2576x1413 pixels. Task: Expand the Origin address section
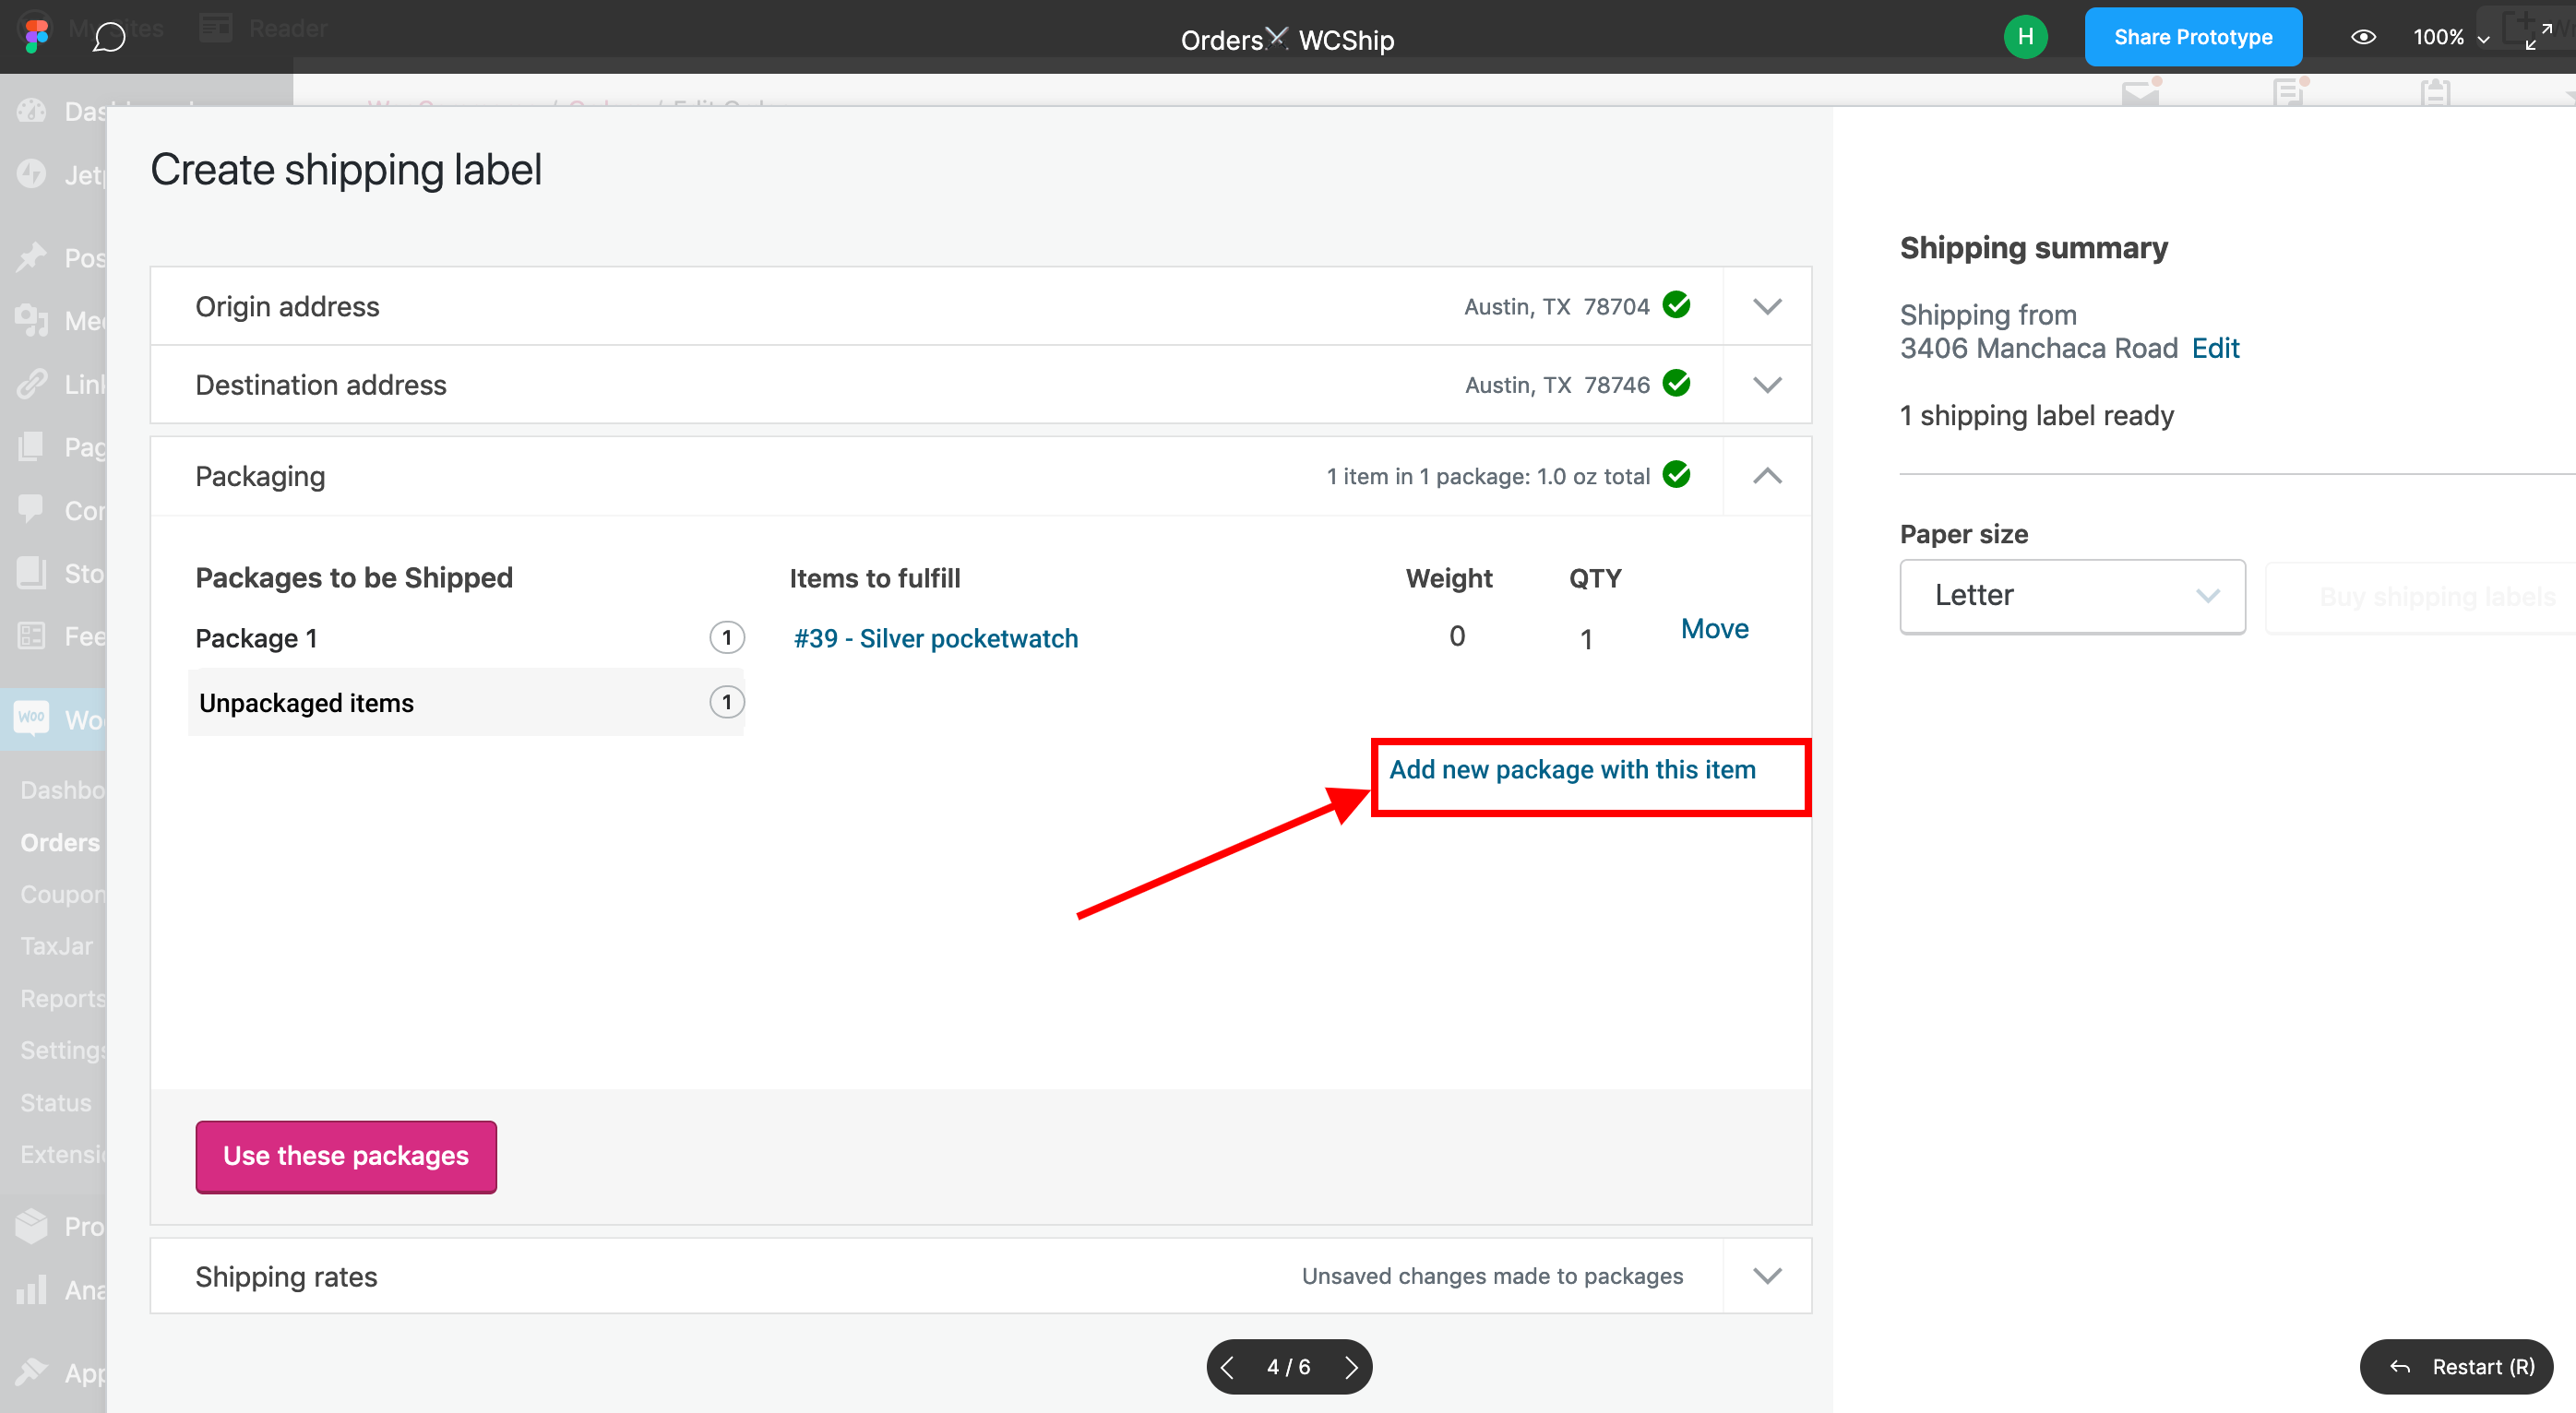(1767, 306)
